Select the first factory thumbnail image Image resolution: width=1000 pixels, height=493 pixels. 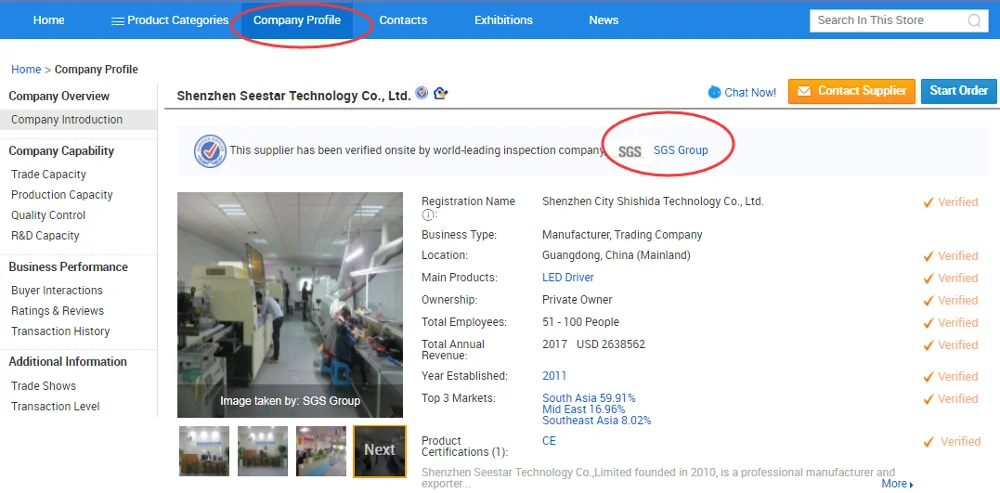pyautogui.click(x=204, y=451)
